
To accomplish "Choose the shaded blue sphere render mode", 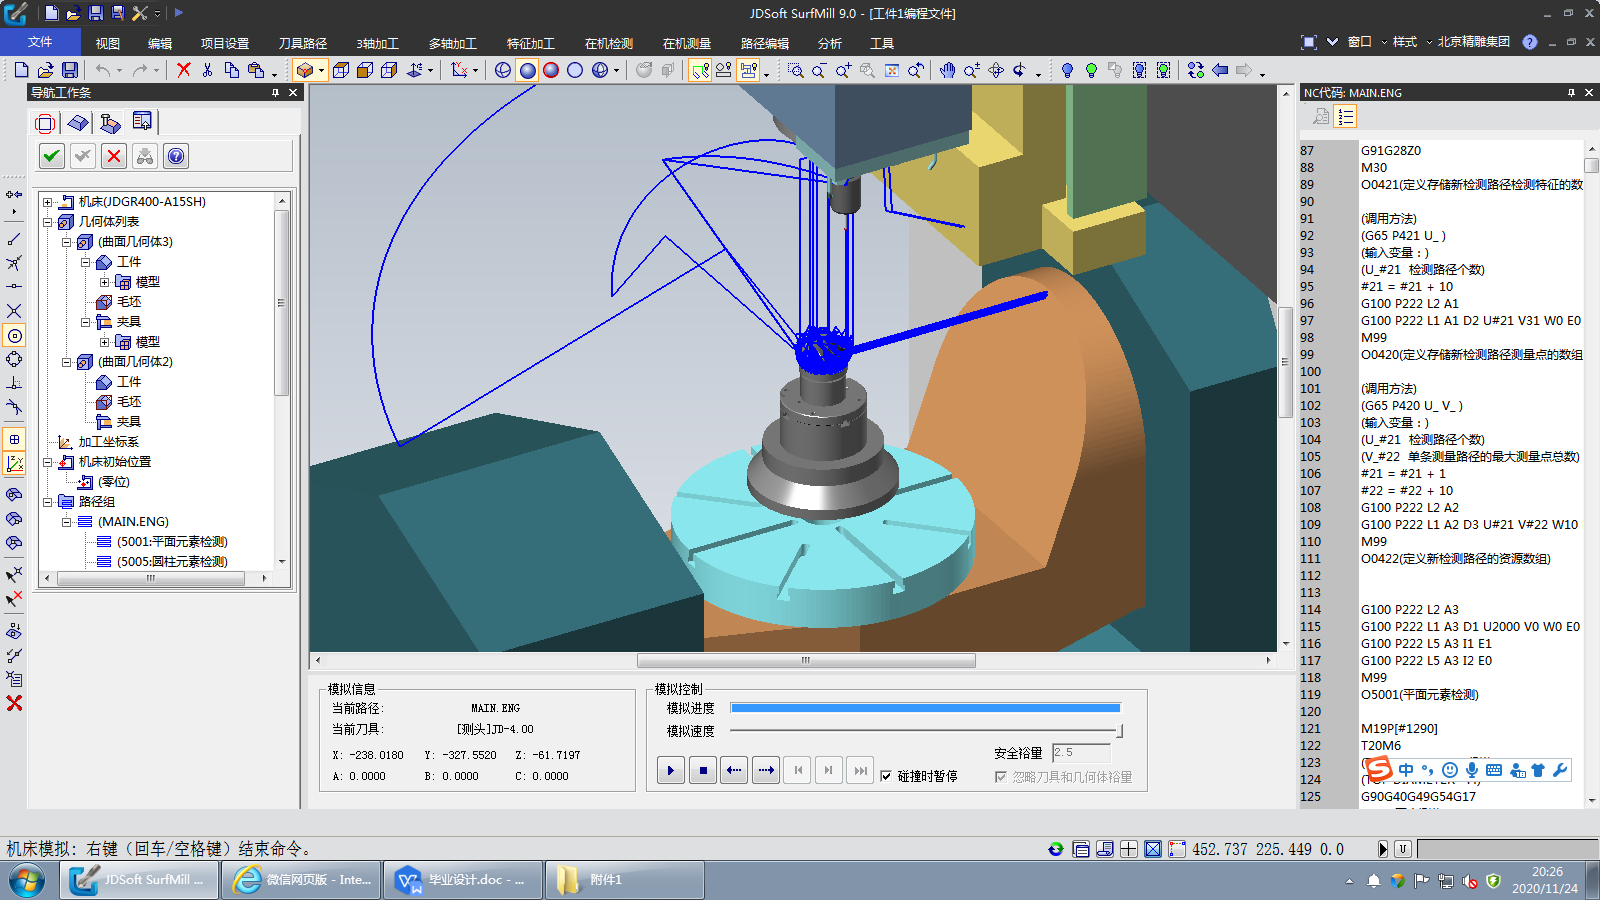I will click(x=527, y=70).
